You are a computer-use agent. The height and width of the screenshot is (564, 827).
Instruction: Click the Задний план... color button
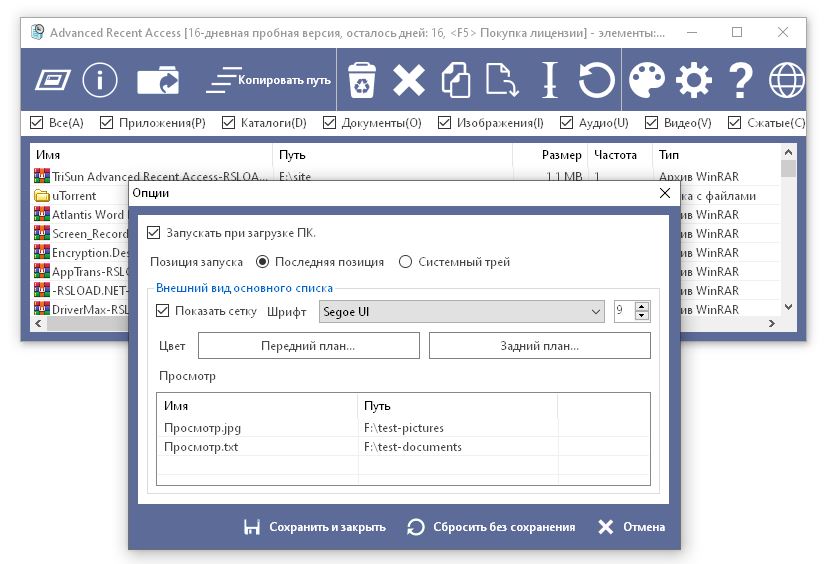[540, 346]
